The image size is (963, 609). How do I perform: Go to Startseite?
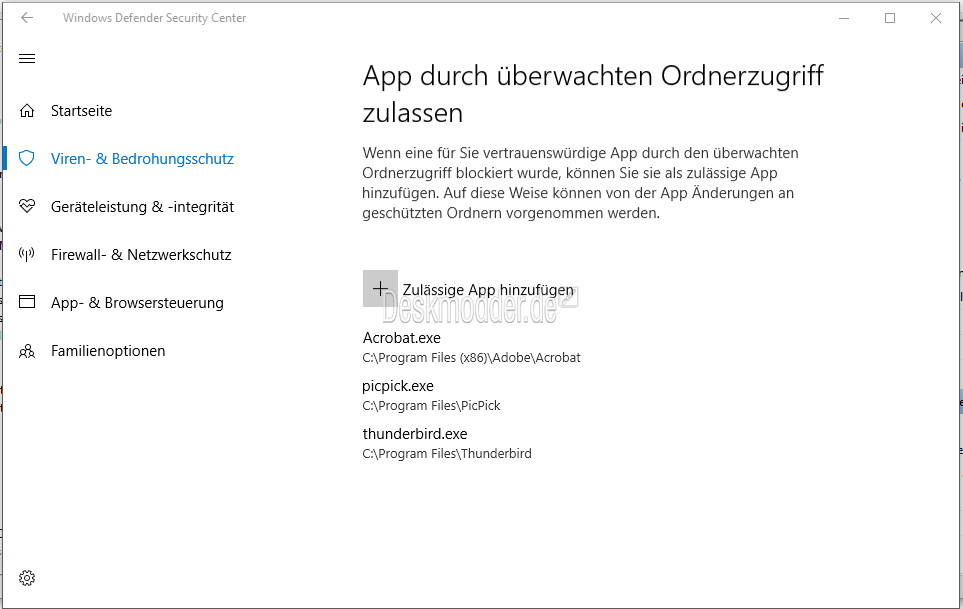click(81, 111)
